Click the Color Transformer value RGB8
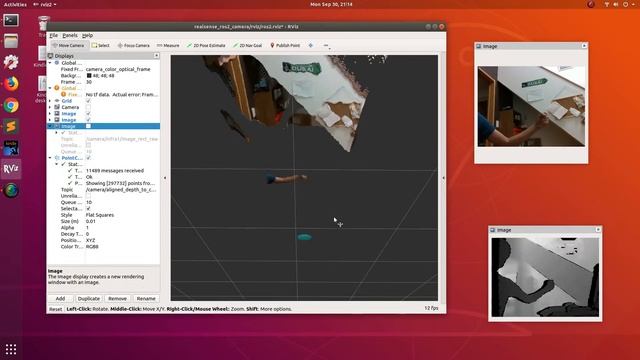 pyautogui.click(x=92, y=247)
